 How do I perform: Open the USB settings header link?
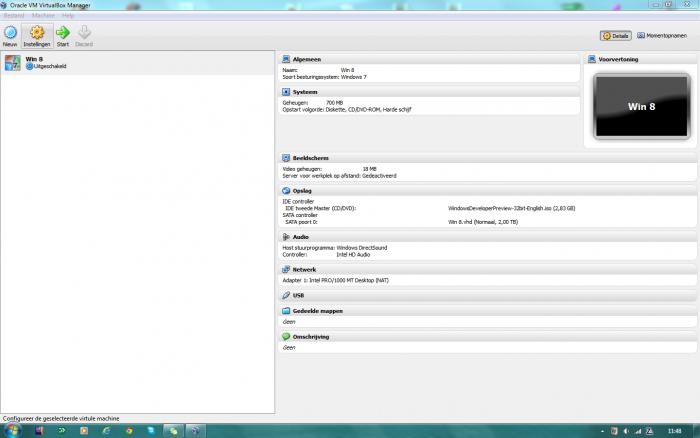pos(298,296)
